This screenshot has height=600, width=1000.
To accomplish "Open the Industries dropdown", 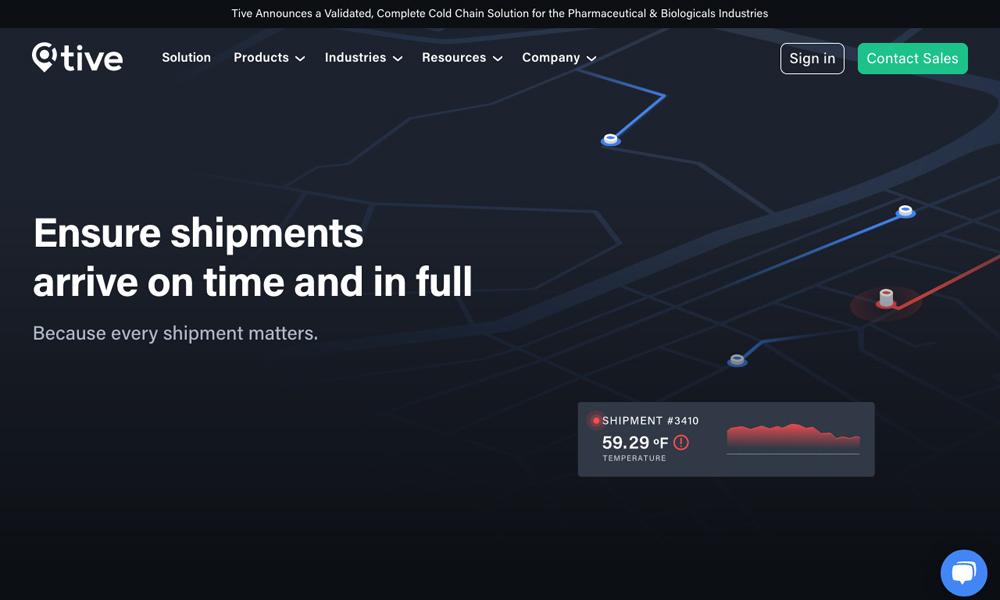I will (x=363, y=58).
